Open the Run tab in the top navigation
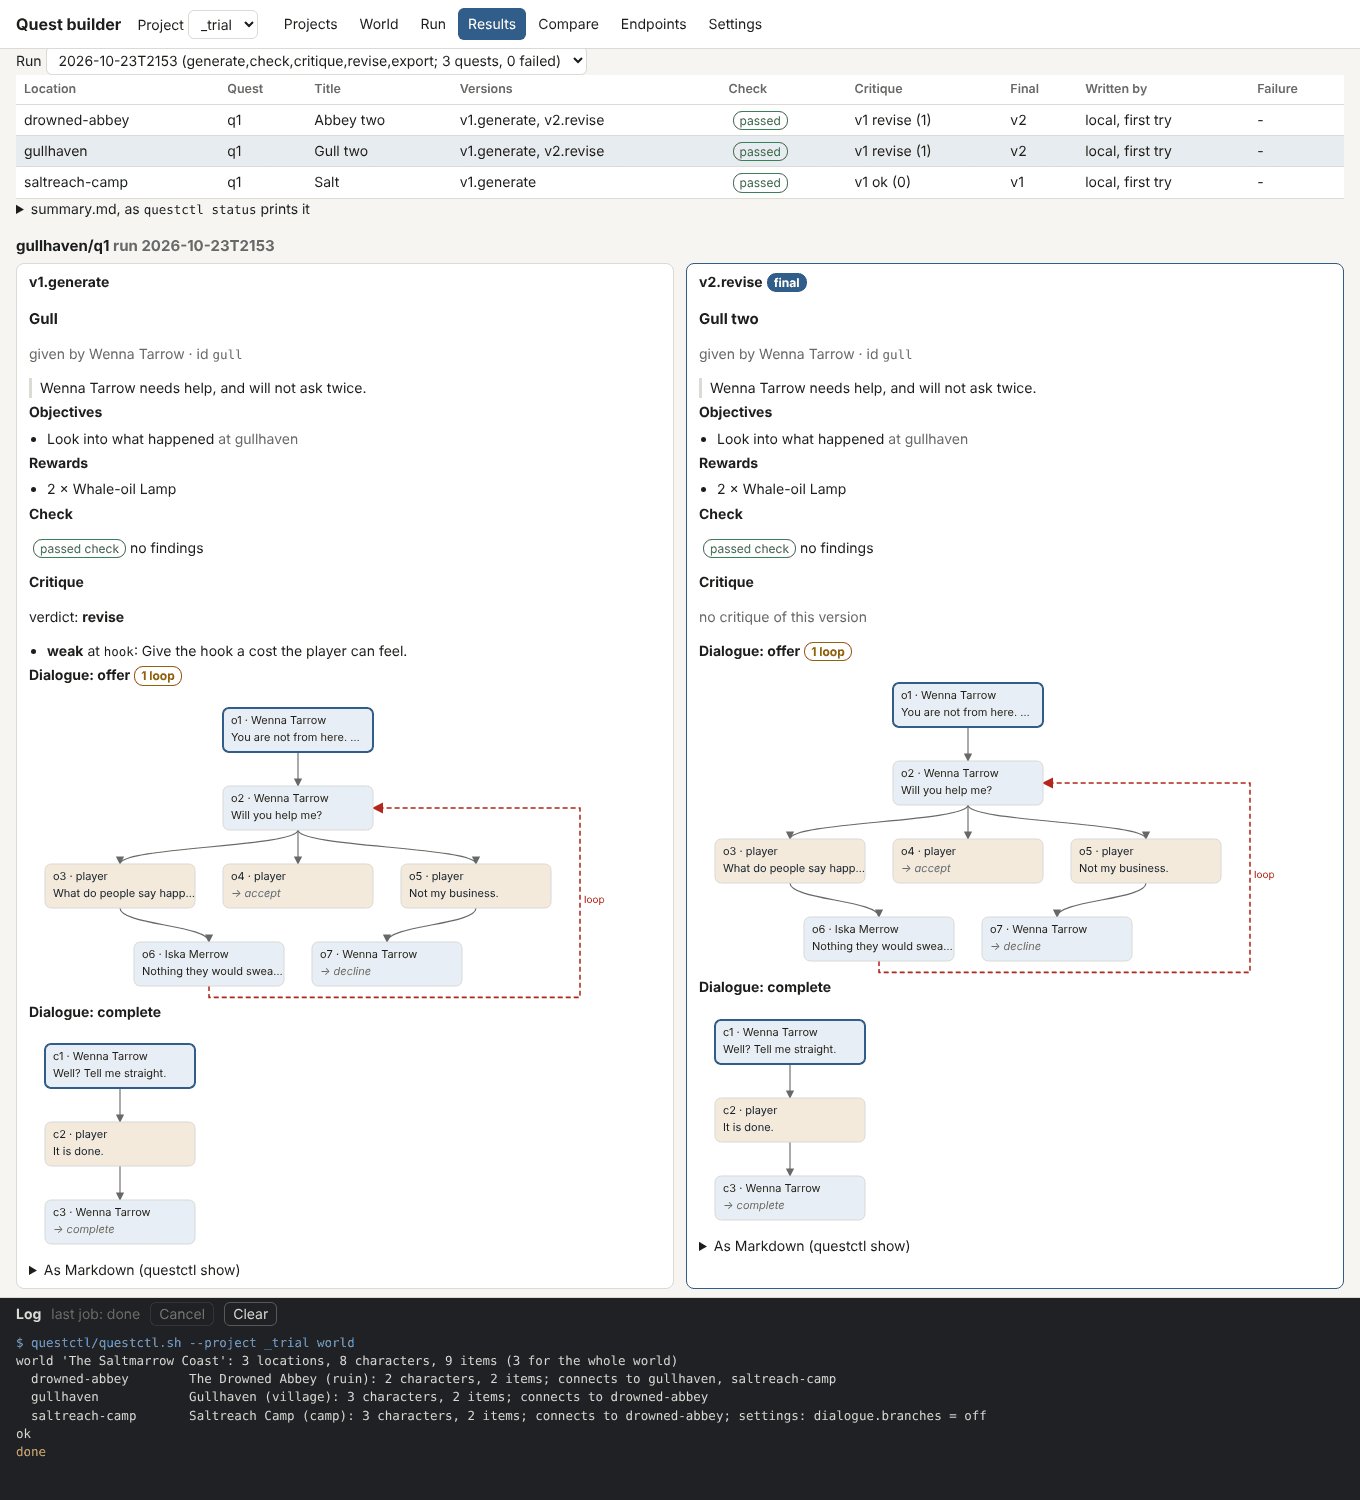The width and height of the screenshot is (1360, 1500). [x=433, y=24]
